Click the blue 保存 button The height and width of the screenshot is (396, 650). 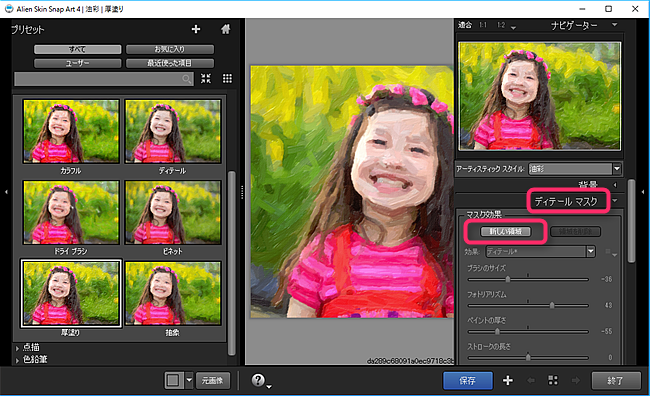coord(468,380)
